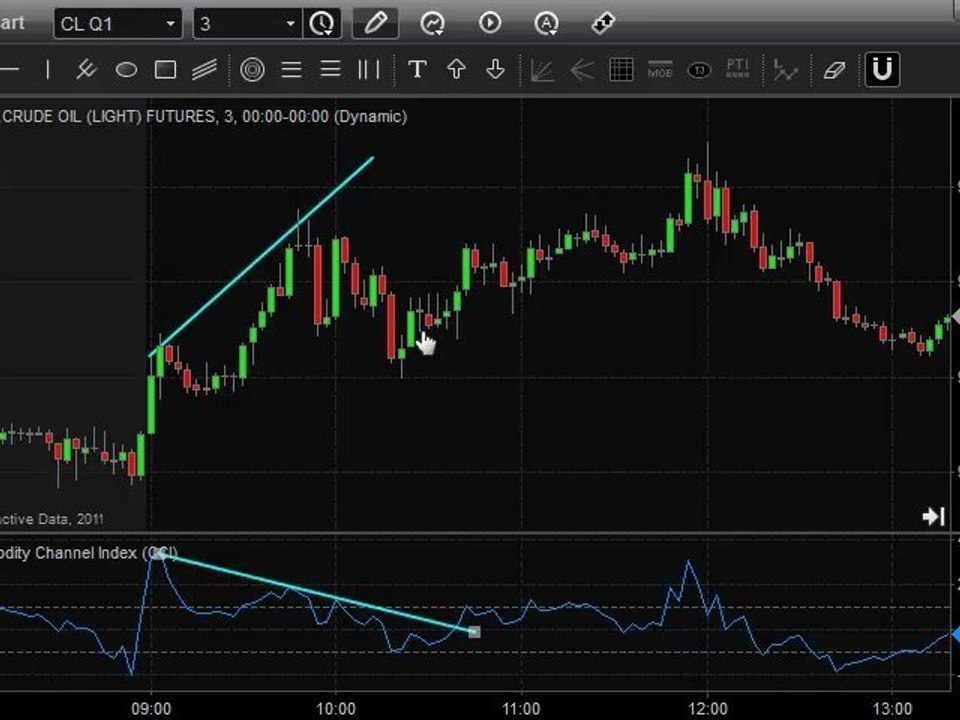
Task: Click the scroll-to-latest arrow on chart
Action: (x=934, y=516)
